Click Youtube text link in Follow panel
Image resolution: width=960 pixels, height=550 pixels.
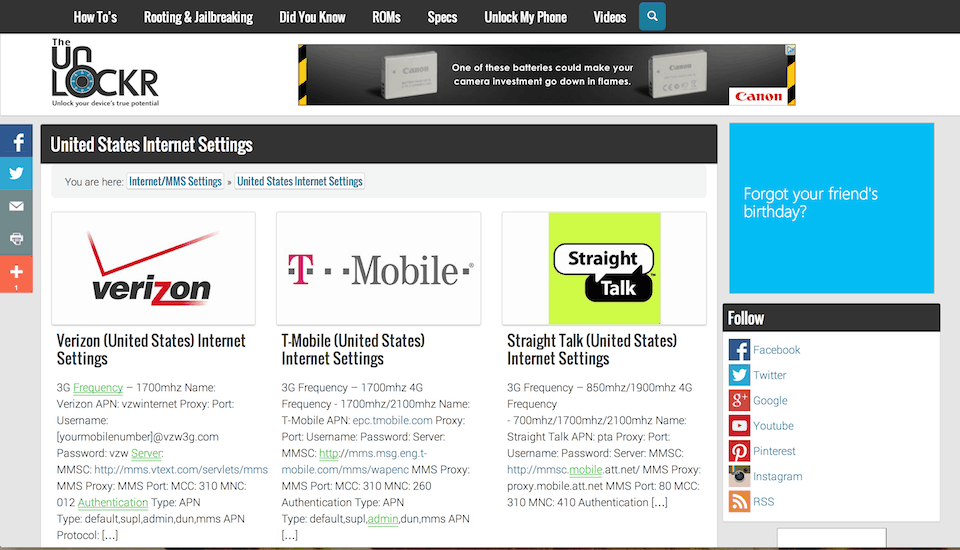tap(773, 426)
